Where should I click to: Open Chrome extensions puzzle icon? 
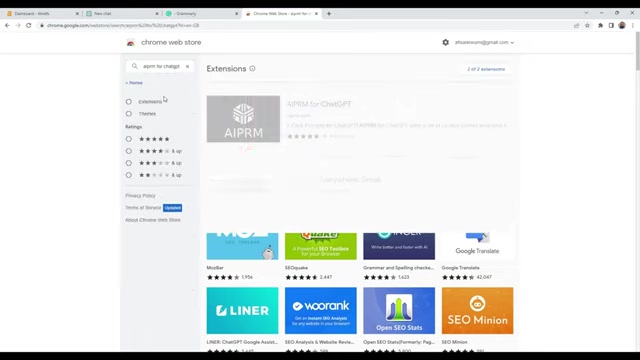600,25
